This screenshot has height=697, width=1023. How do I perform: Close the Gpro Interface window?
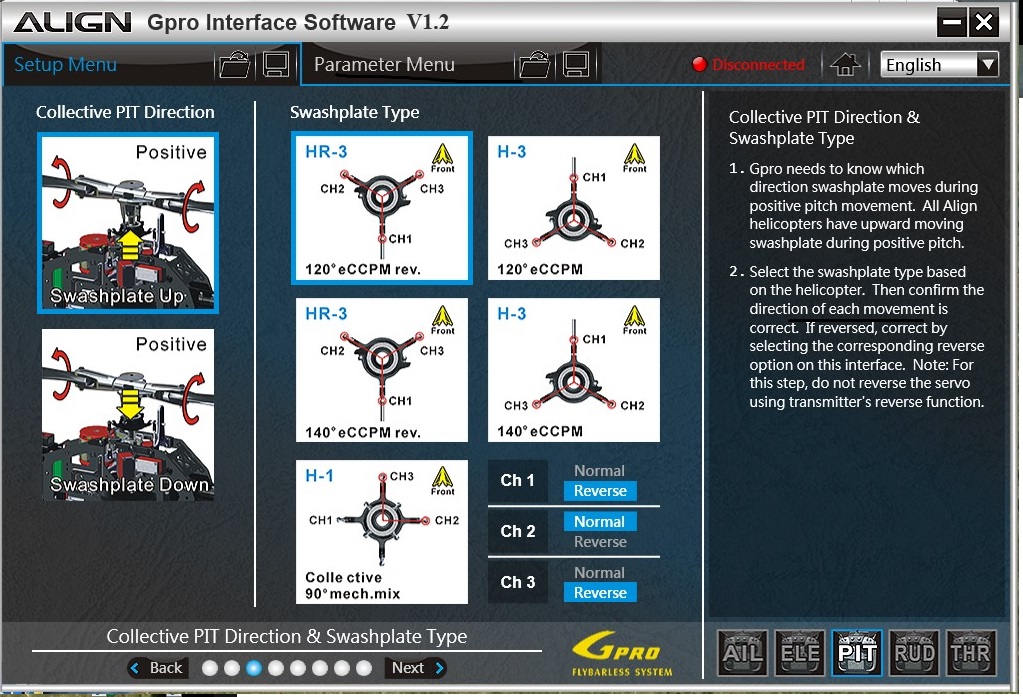tap(983, 23)
